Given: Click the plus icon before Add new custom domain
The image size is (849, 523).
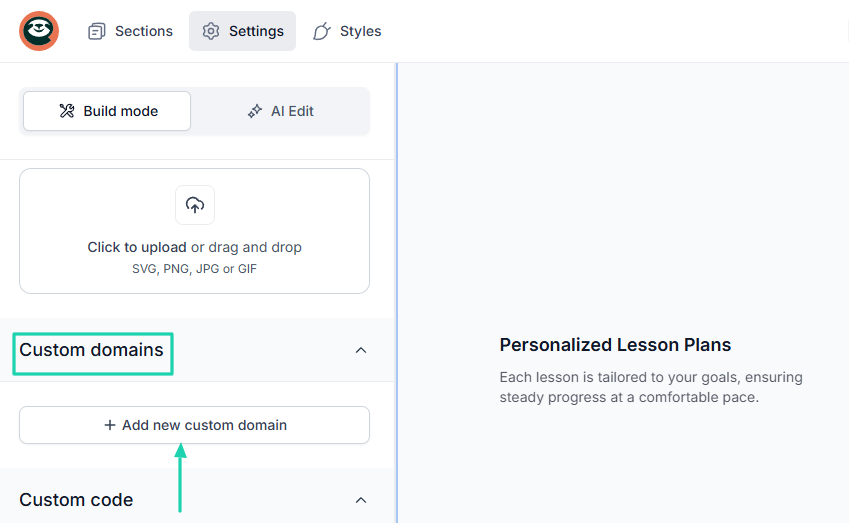Looking at the screenshot, I should coord(110,425).
